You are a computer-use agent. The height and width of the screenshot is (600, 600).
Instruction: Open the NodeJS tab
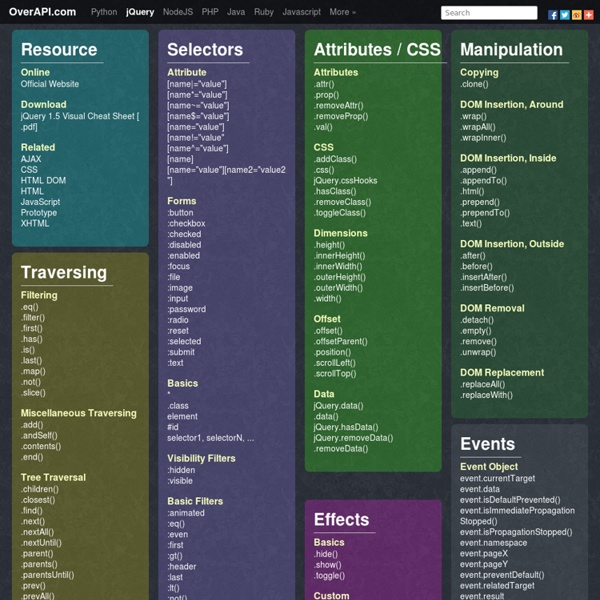tap(178, 12)
